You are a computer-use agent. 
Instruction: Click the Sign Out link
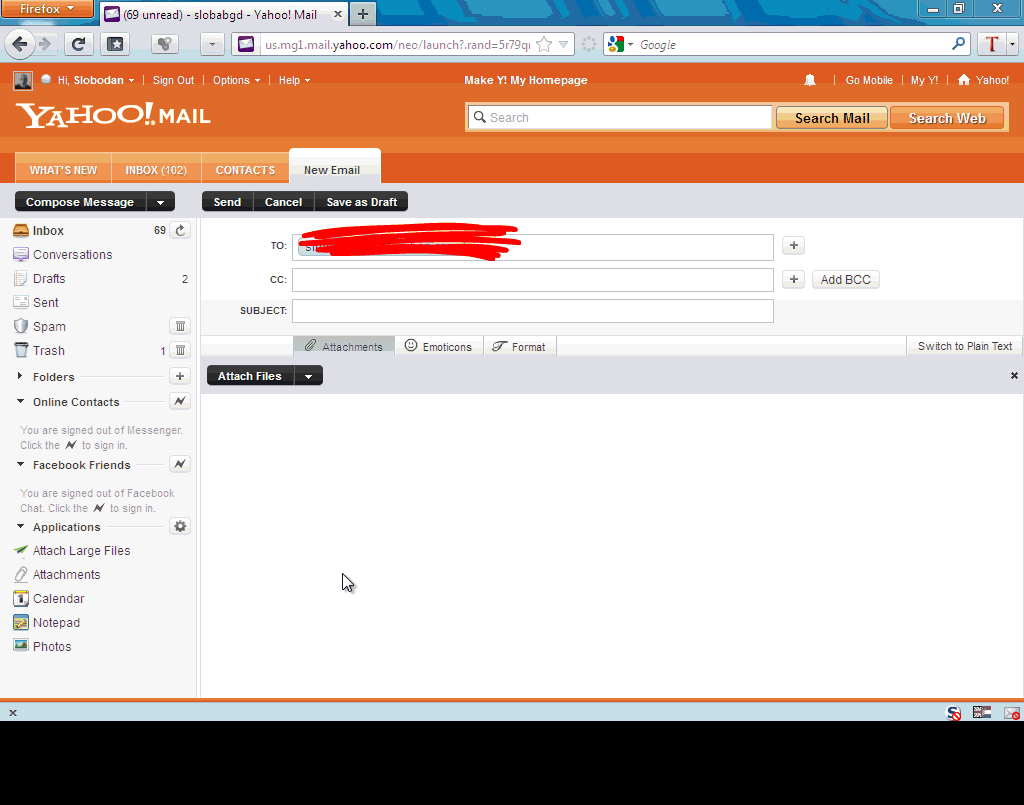coord(173,80)
